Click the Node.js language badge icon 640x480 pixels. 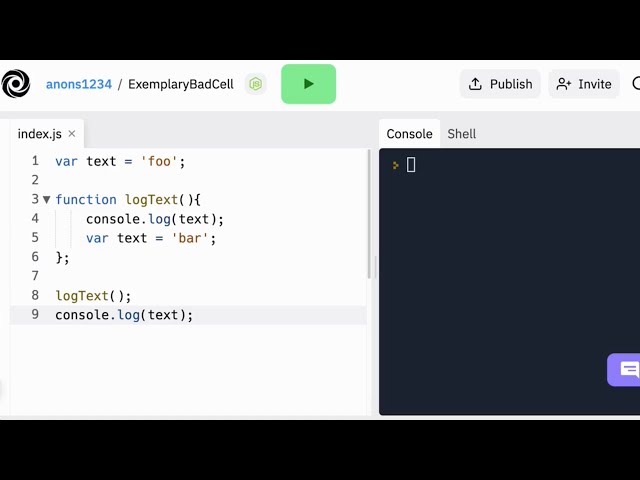[256, 84]
